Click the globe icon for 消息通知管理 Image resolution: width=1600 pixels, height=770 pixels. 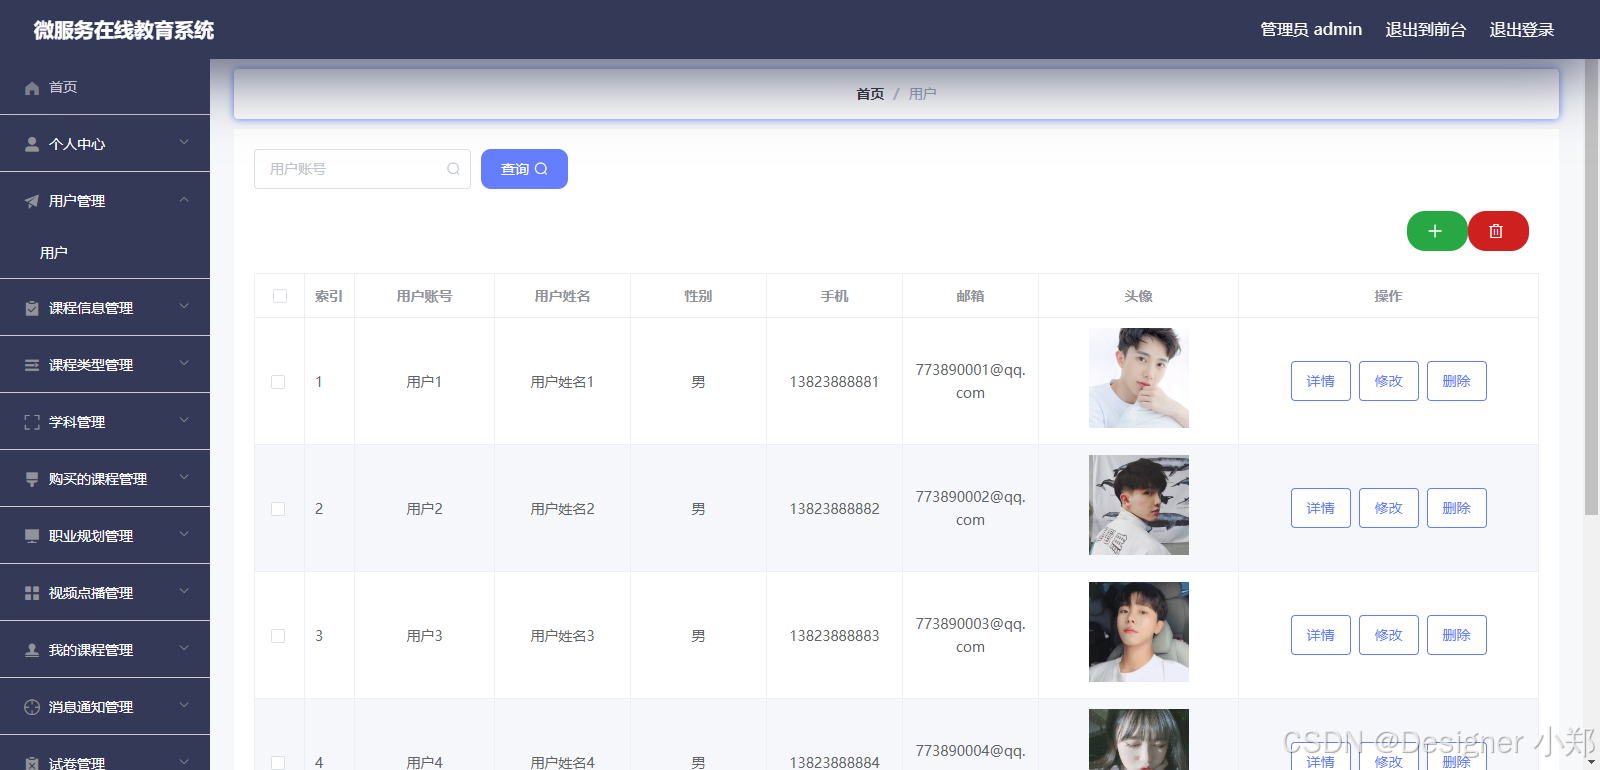point(32,707)
